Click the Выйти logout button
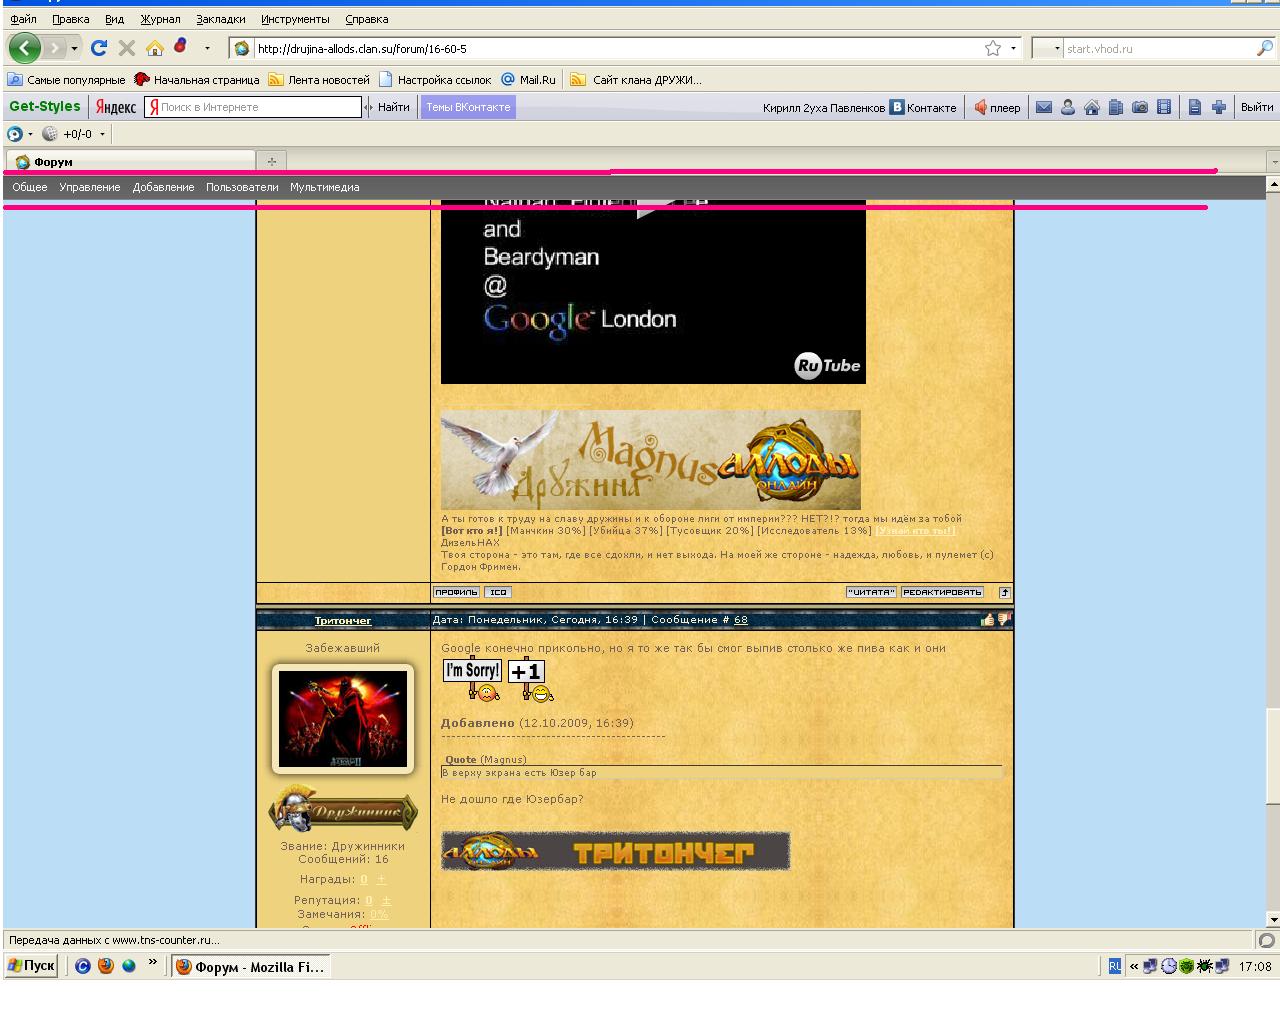 [1257, 107]
